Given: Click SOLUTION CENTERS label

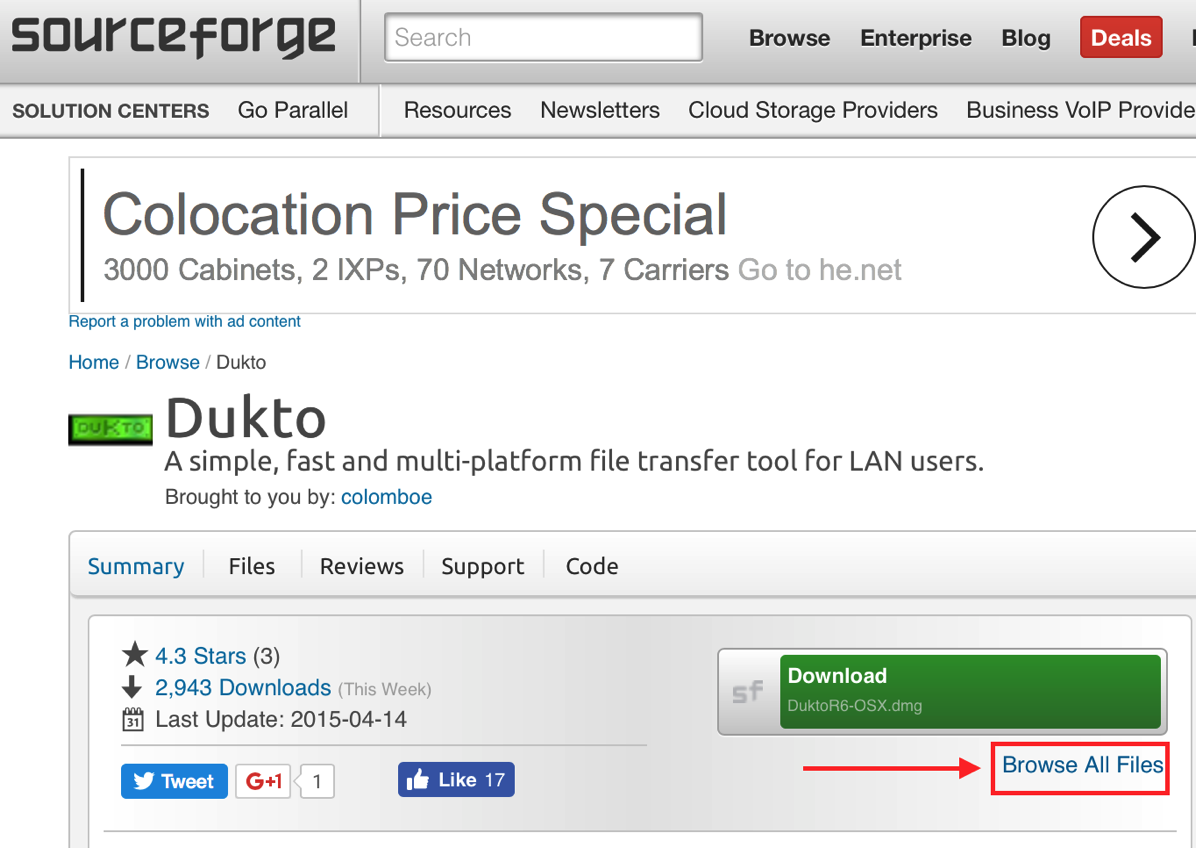Looking at the screenshot, I should point(111,111).
